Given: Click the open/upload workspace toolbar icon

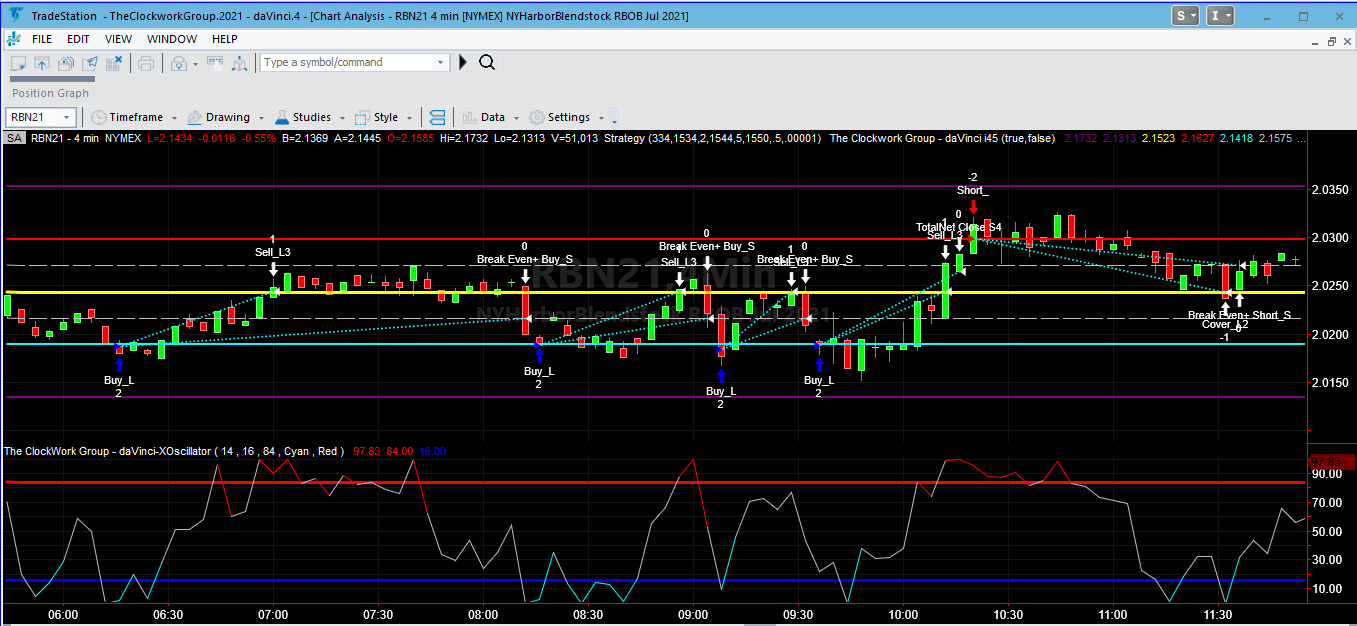Looking at the screenshot, I should [x=42, y=63].
